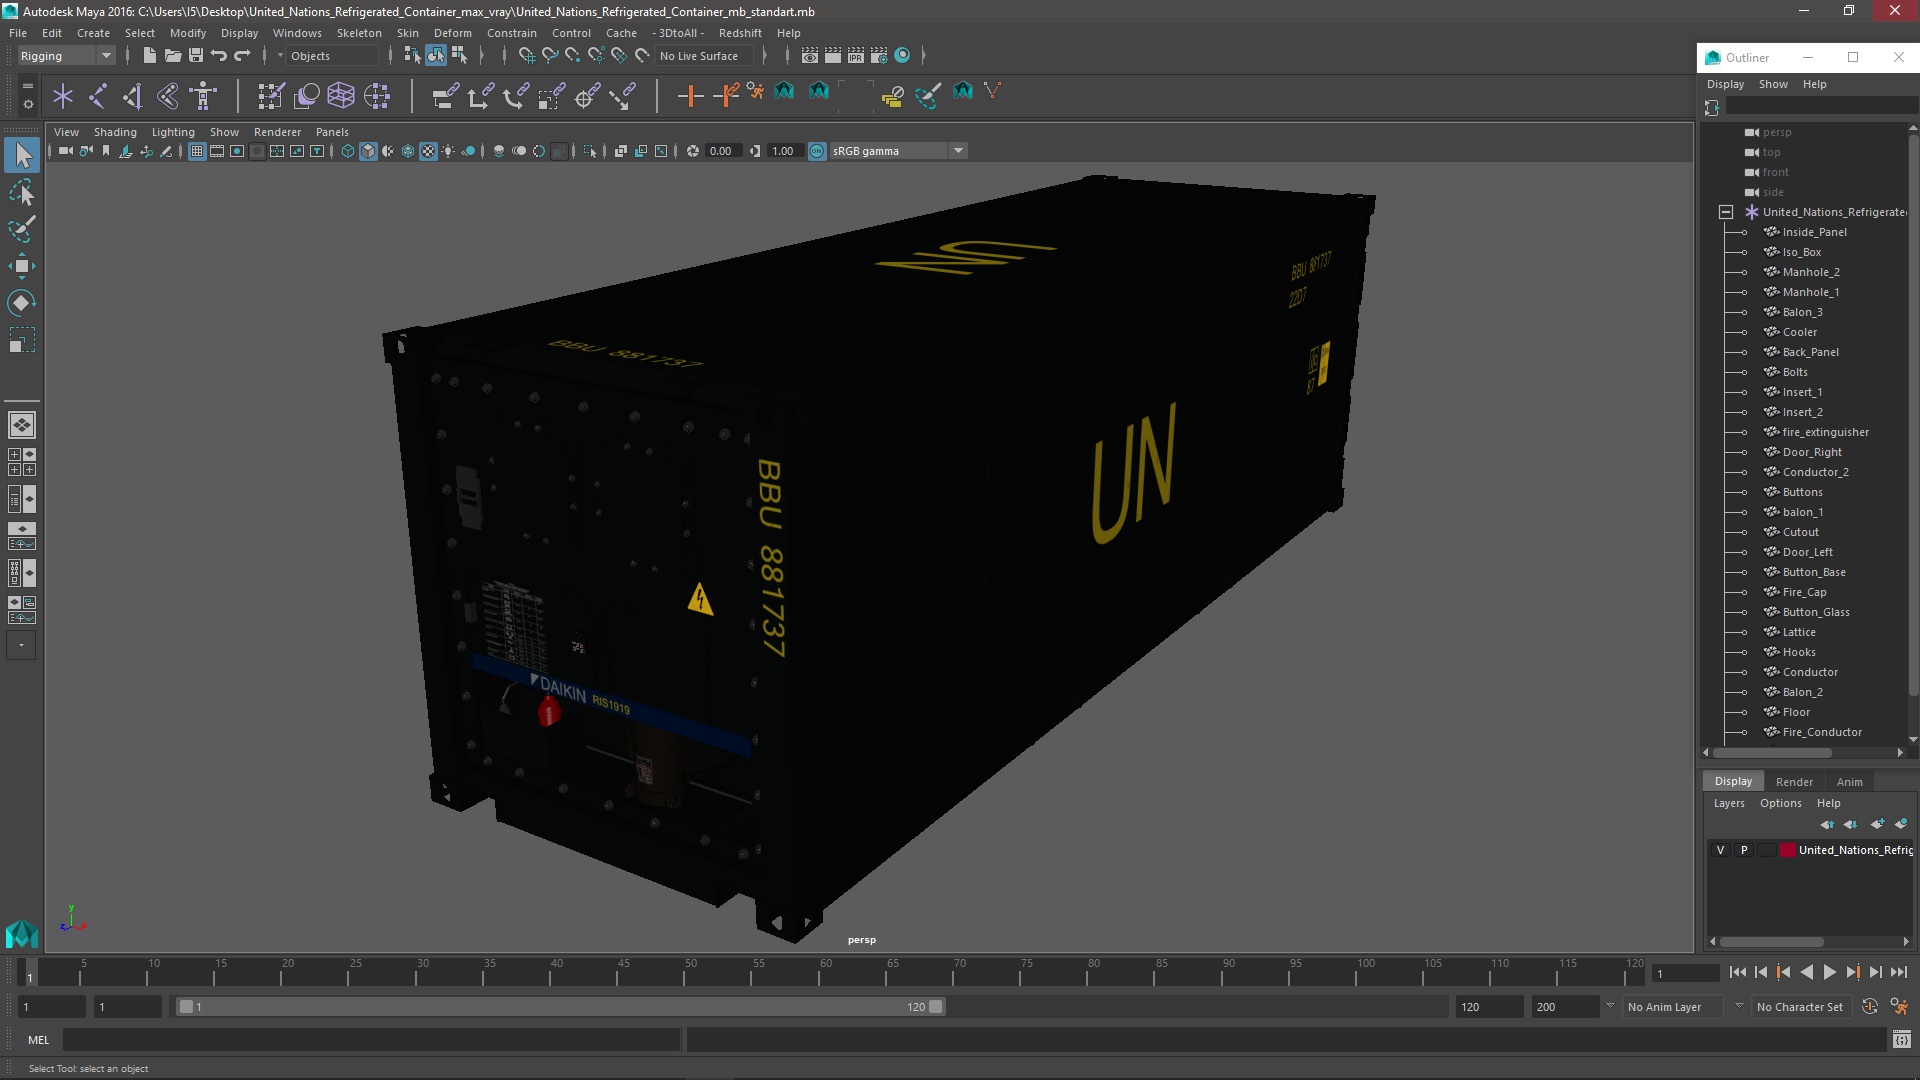The height and width of the screenshot is (1080, 1920).
Task: Click frame 60 on the time slider
Action: click(x=825, y=972)
